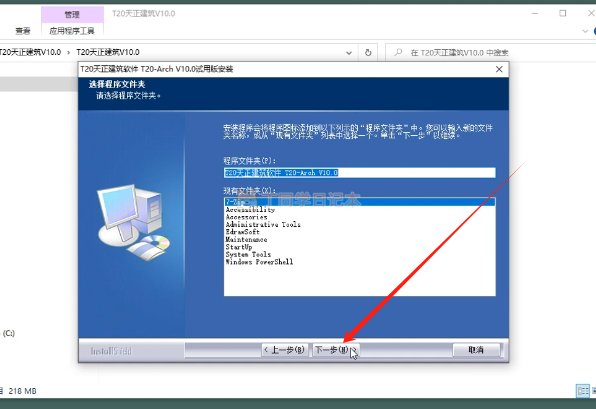Select 7-Zip in existing folders list

(360, 202)
